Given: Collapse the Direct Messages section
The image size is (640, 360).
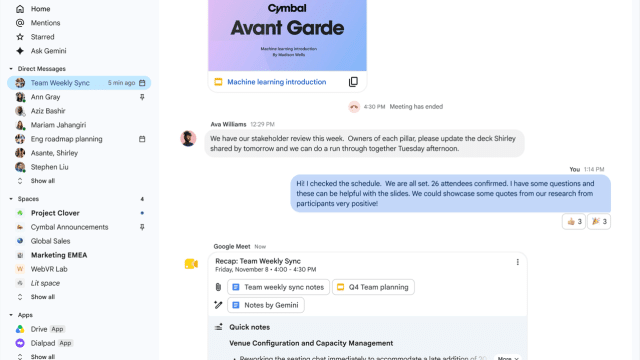Looking at the screenshot, I should pos(11,69).
